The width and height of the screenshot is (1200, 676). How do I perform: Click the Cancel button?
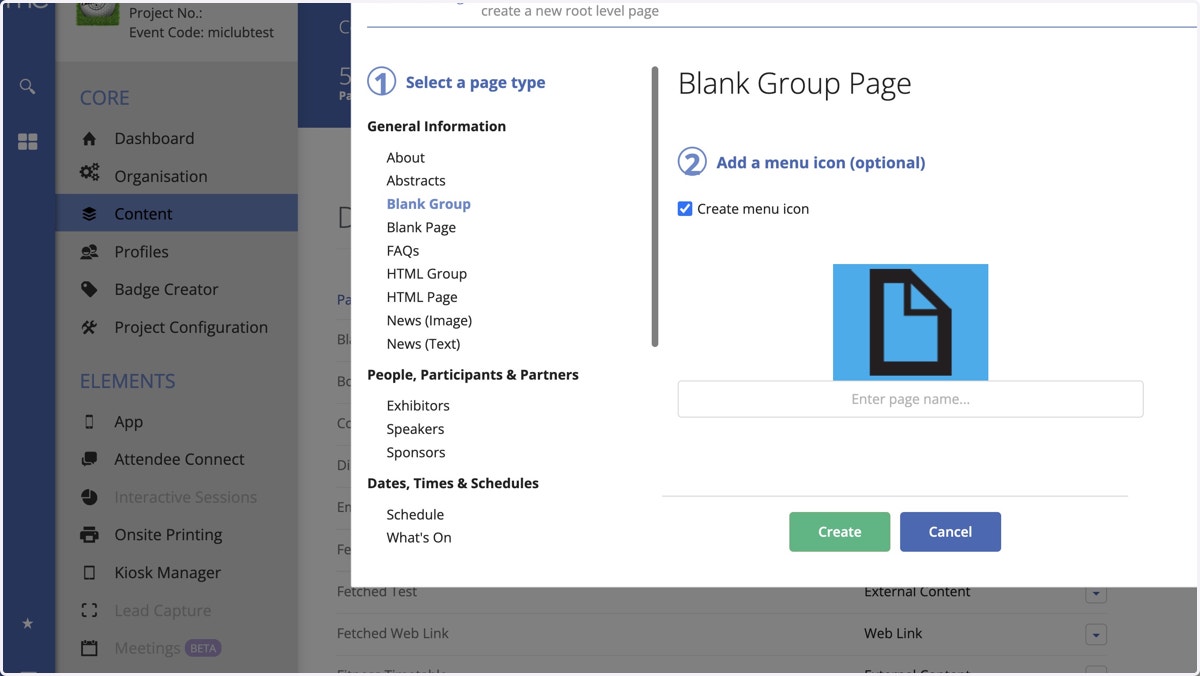pyautogui.click(x=950, y=532)
